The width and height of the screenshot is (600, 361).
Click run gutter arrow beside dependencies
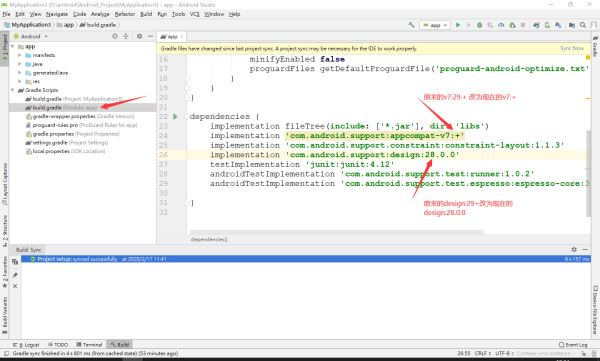coord(175,116)
